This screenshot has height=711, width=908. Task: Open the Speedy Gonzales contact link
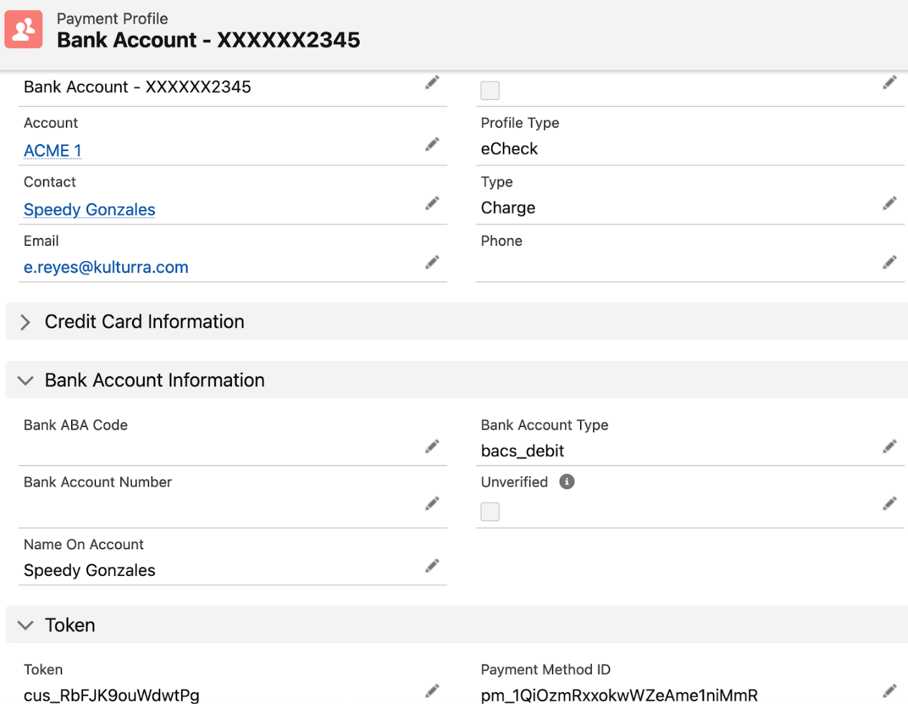pyautogui.click(x=89, y=210)
